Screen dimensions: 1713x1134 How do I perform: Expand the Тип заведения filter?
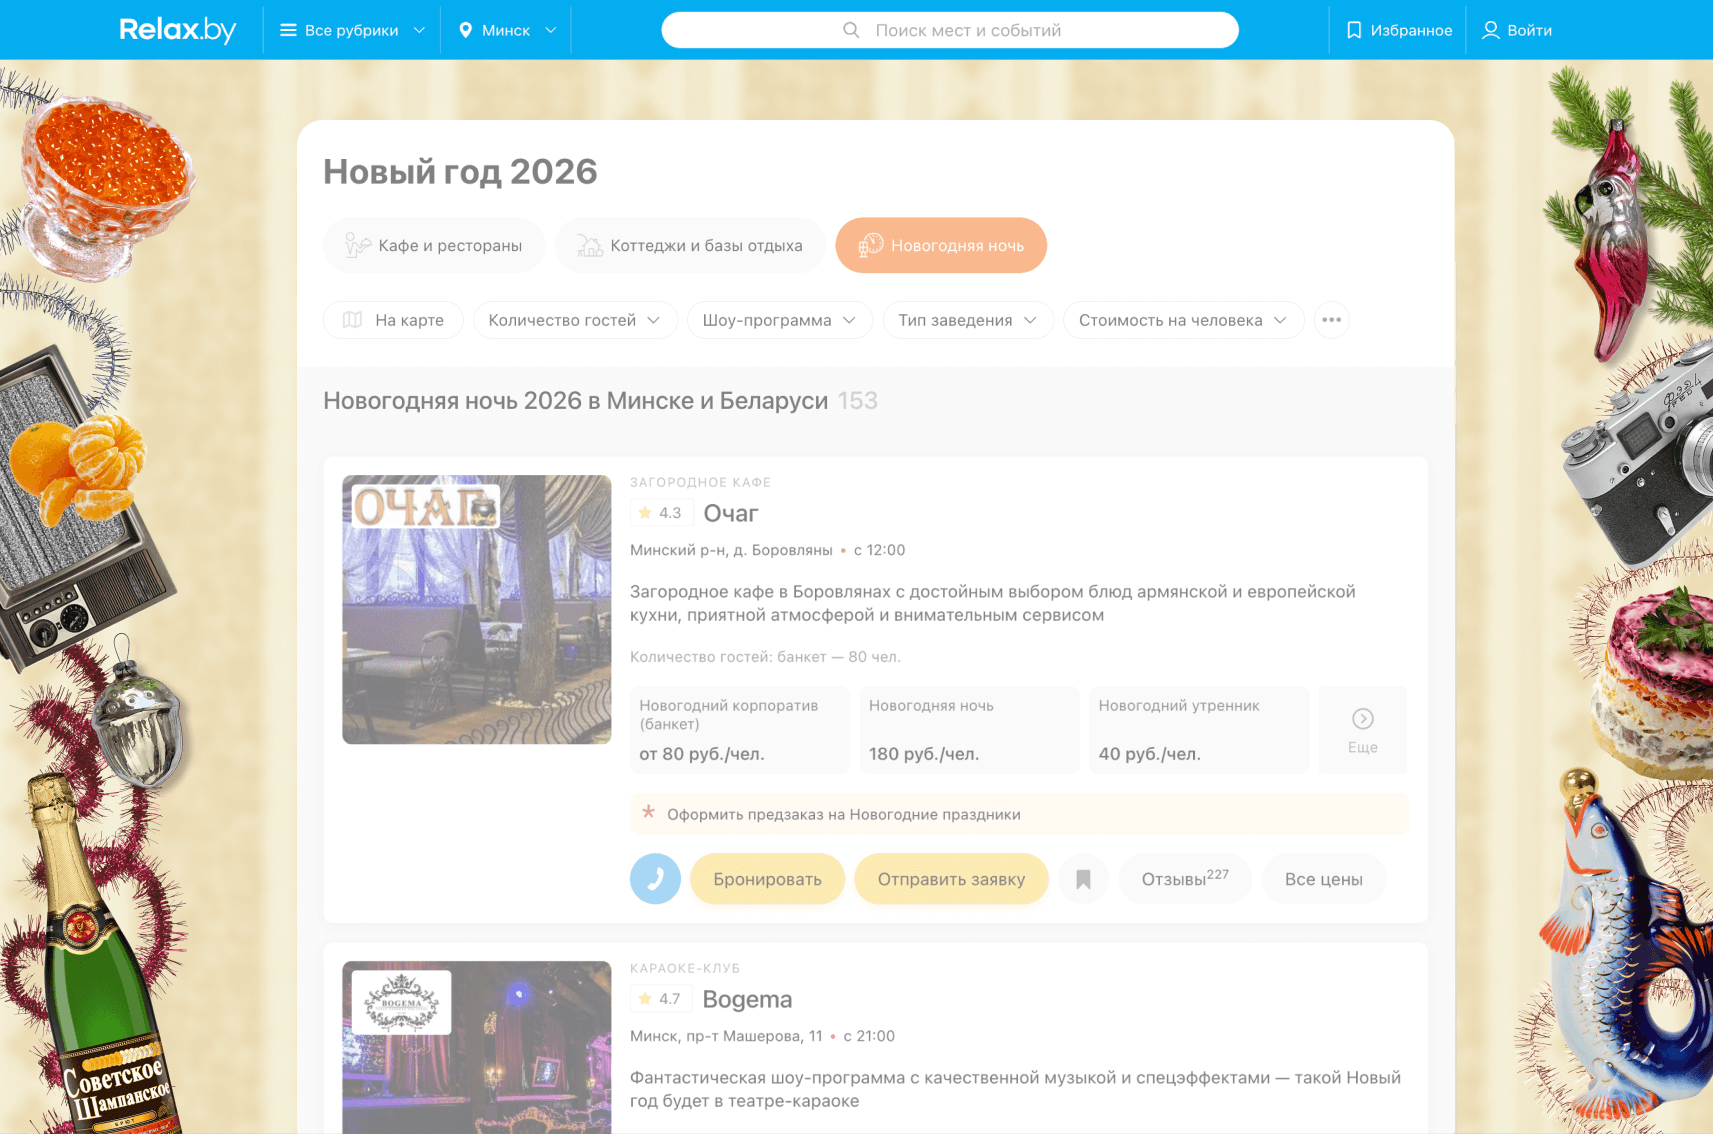tap(968, 320)
